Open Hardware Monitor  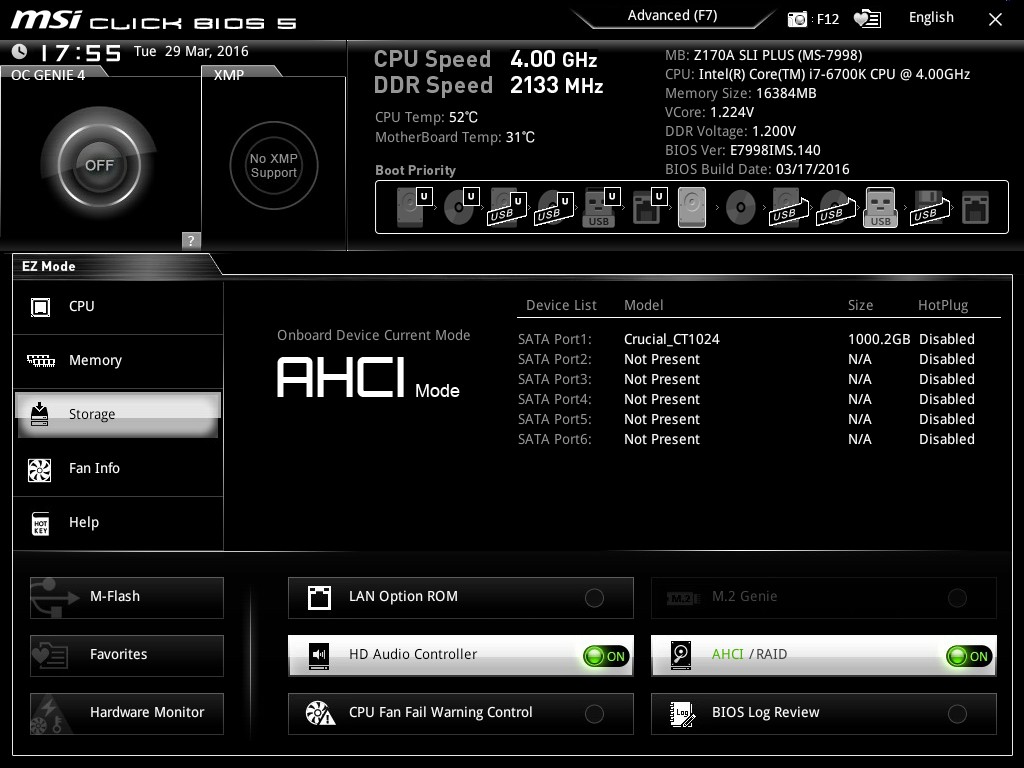tap(127, 714)
